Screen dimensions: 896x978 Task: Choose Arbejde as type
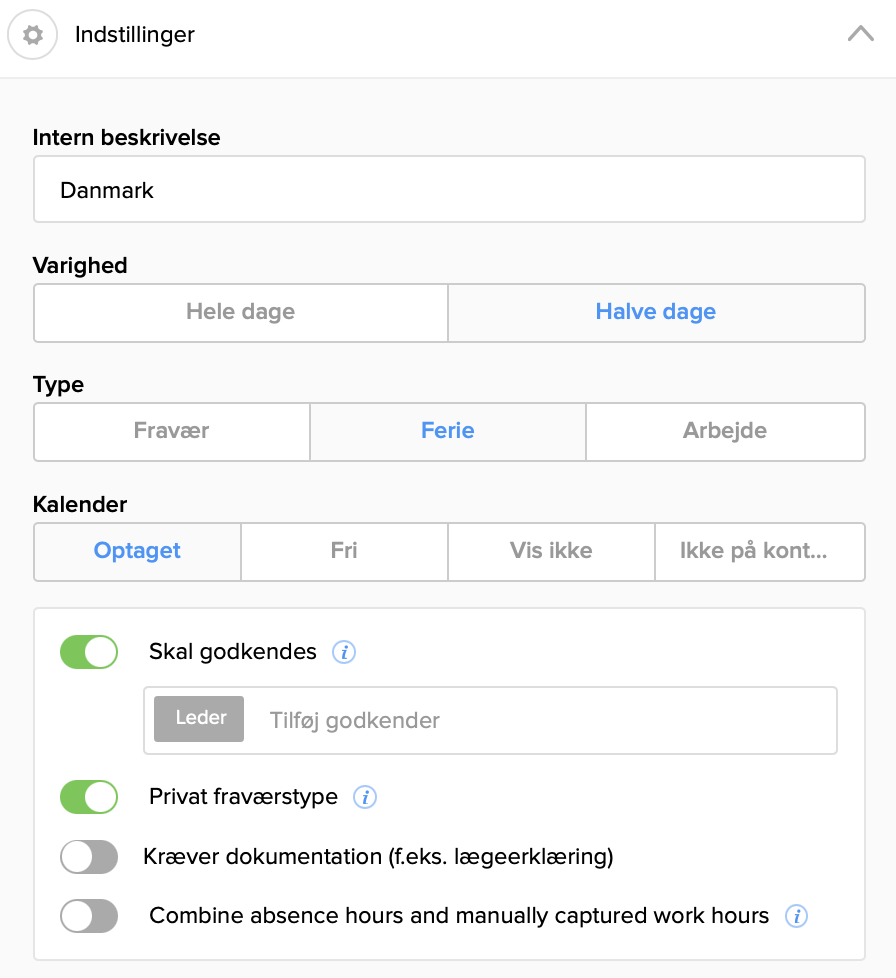pos(725,432)
